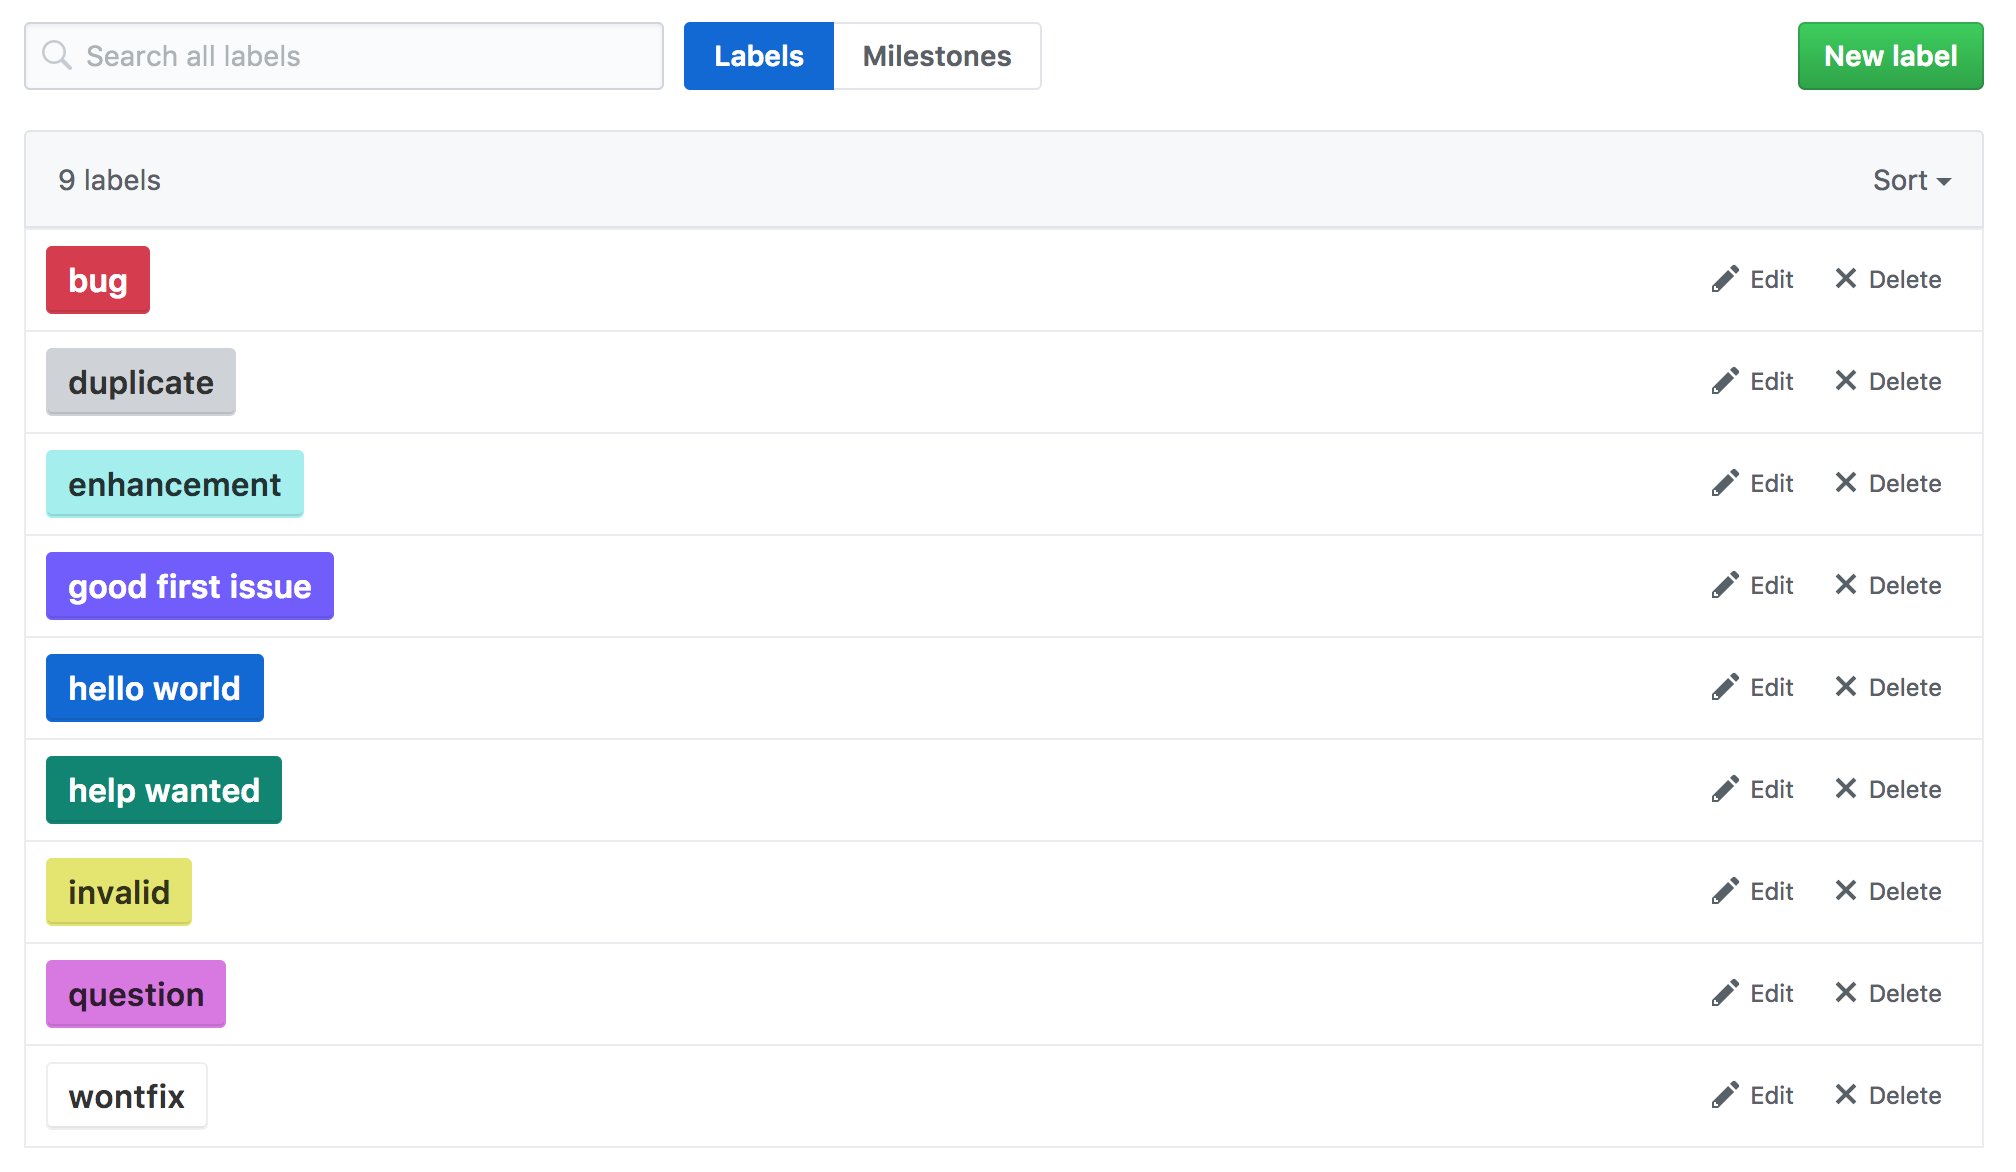
Task: Click X icon in help wanted row
Action: click(x=1845, y=789)
